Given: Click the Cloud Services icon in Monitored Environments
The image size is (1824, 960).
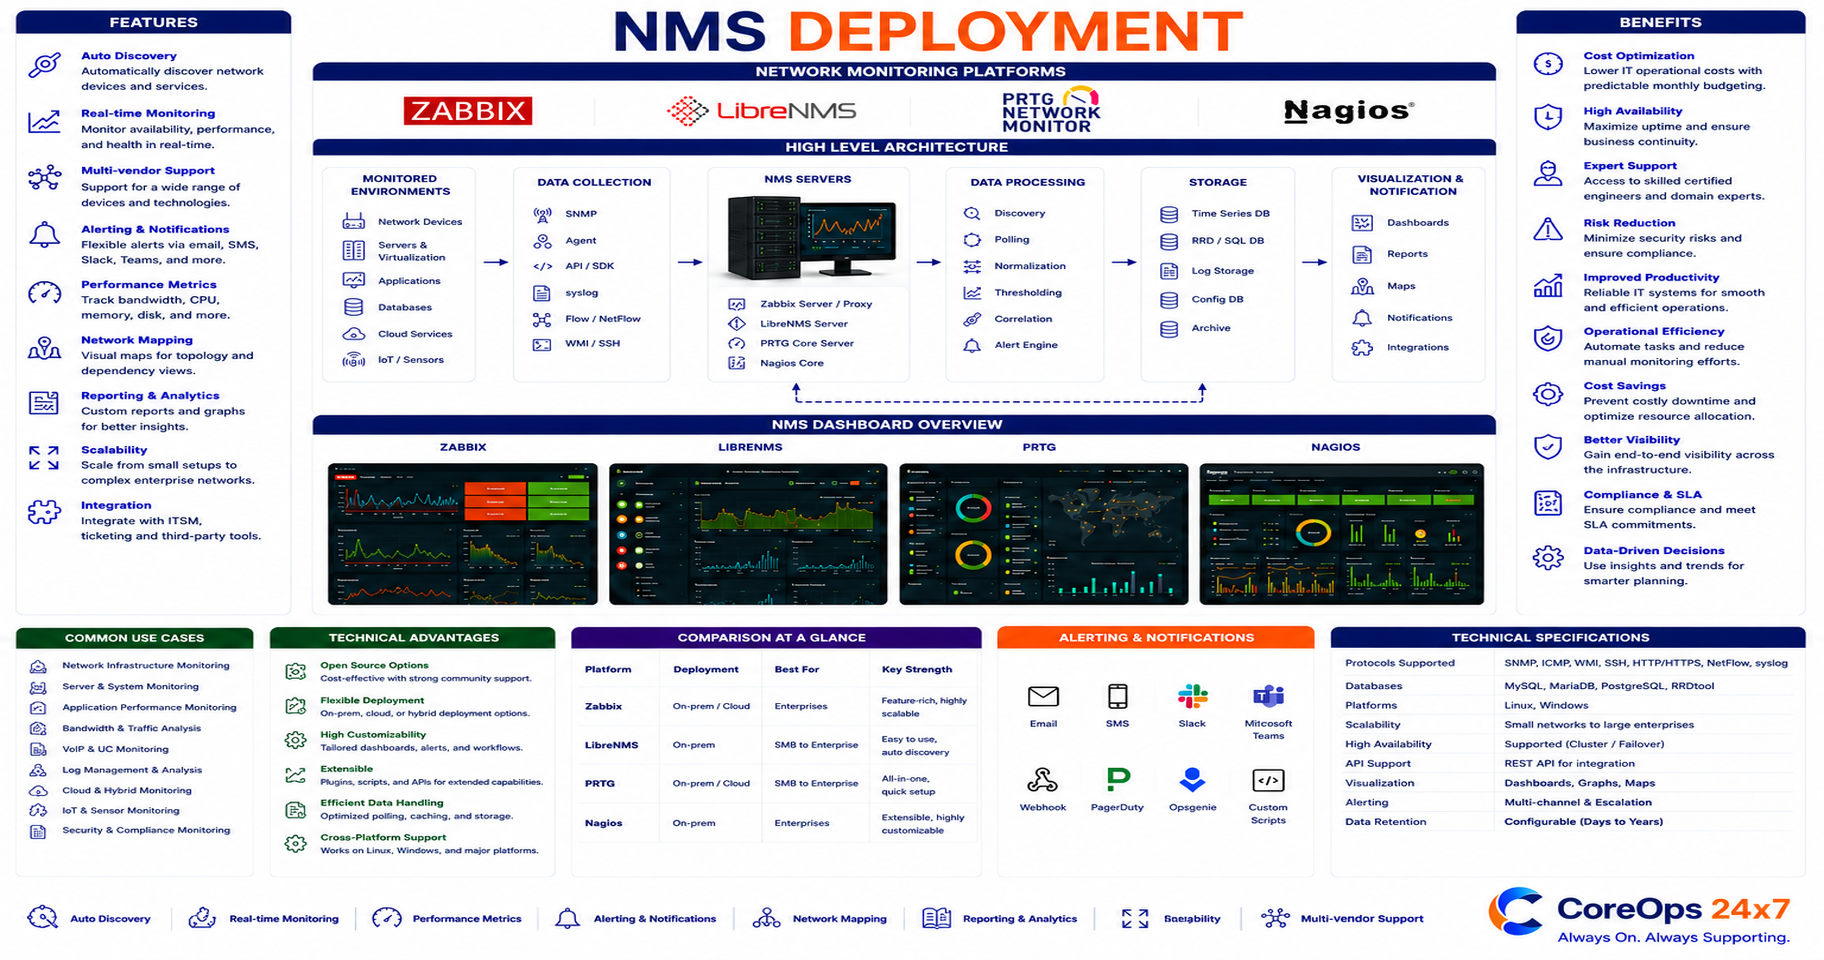Looking at the screenshot, I should tap(354, 334).
